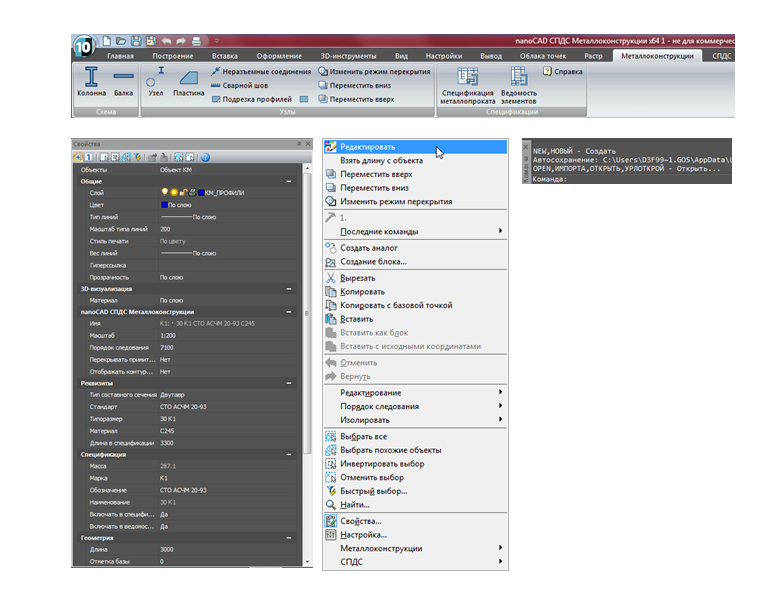This screenshot has height=610, width=779.
Task: Select Редактировать in context menu
Action: coord(415,147)
